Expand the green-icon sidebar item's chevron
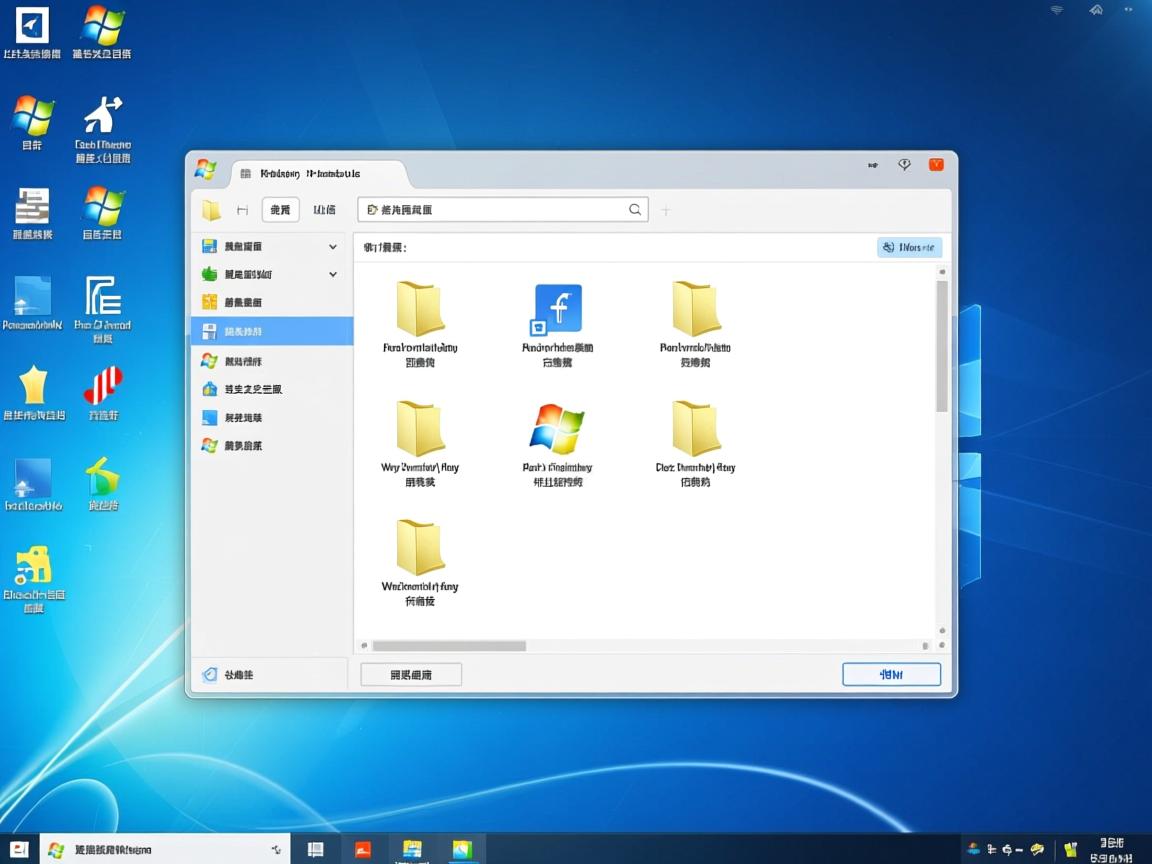 pyautogui.click(x=333, y=274)
